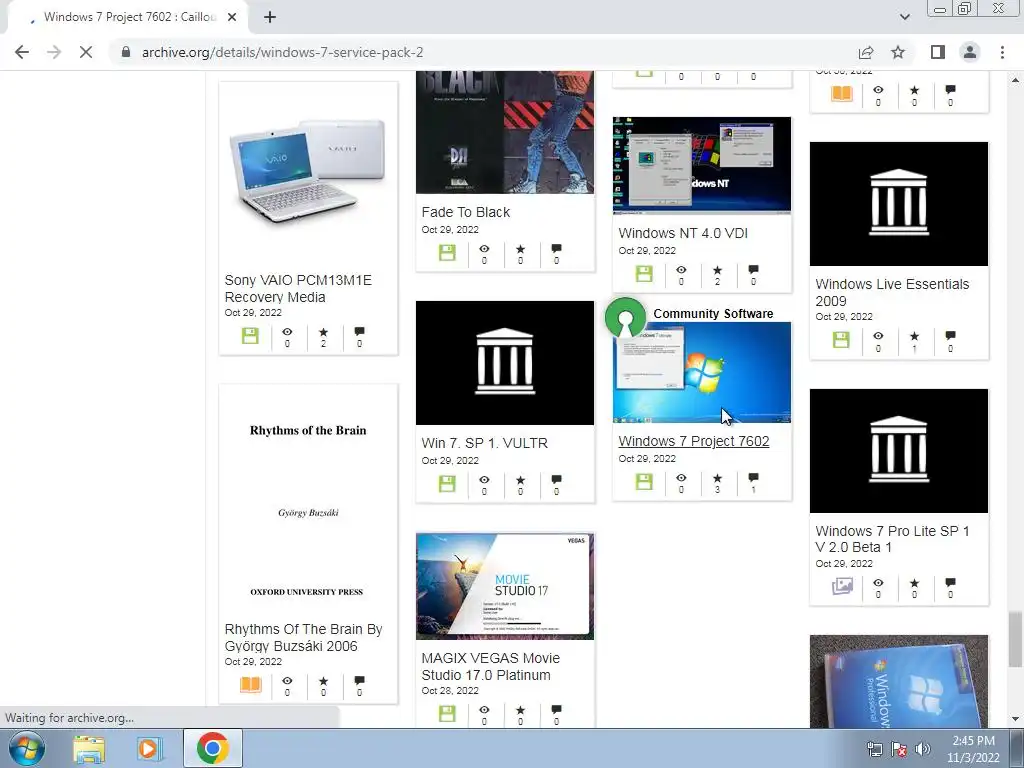Click the Windows Professional box thumbnail
This screenshot has width=1024, height=768.
pos(899,681)
